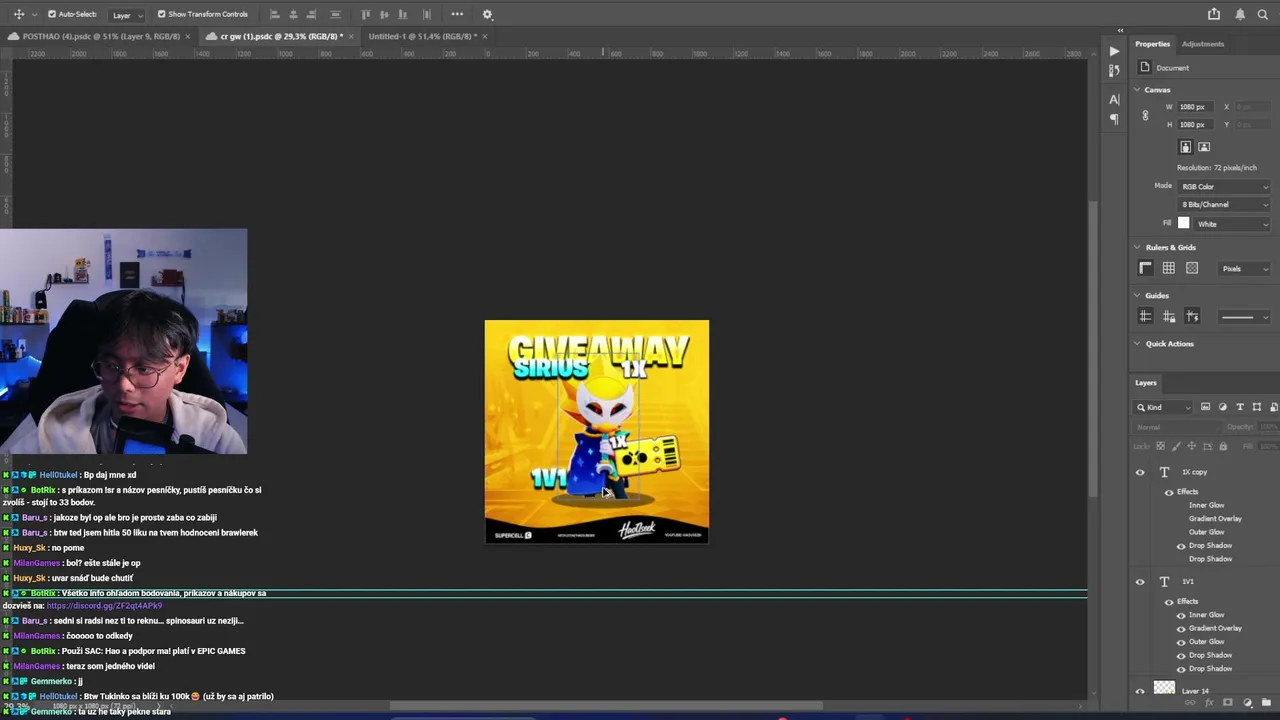Collapse the Rulers & Grids section

click(x=1137, y=248)
